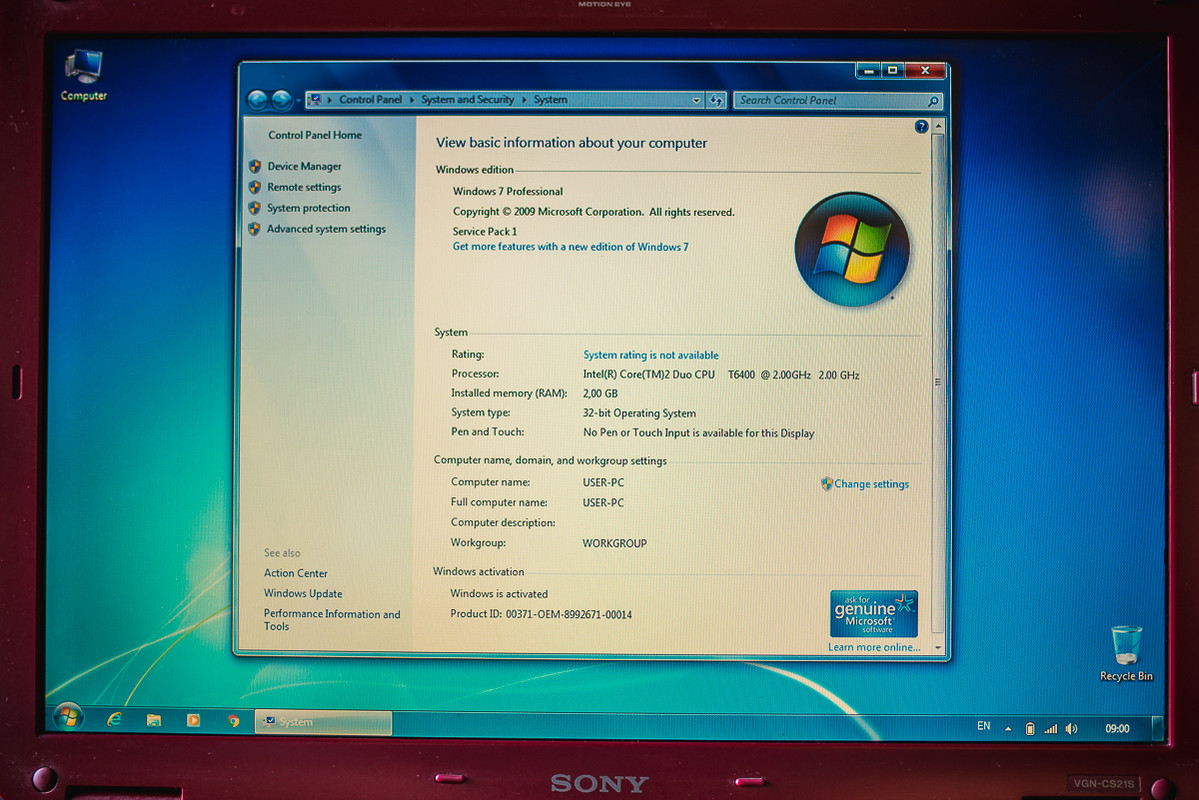Click the scrollbar up arrow
Viewport: 1199px width, 800px height.
[938, 125]
